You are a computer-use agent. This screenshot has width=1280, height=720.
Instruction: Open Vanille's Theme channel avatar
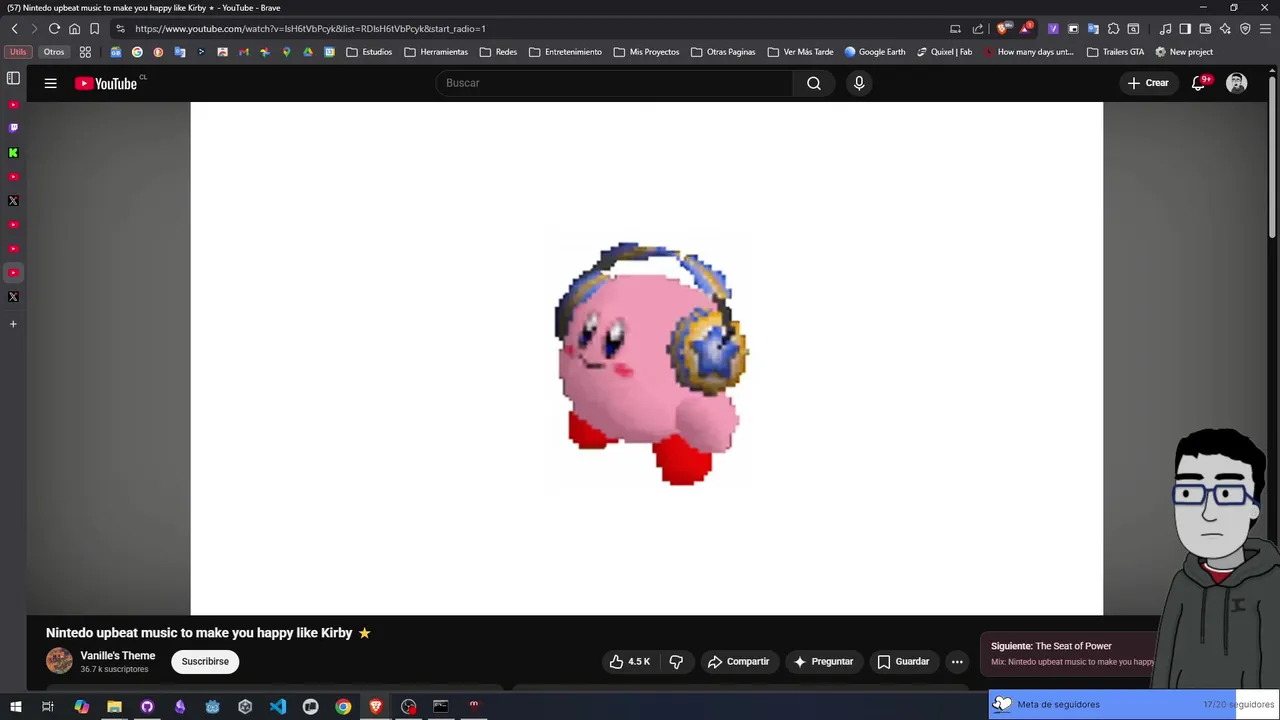tap(59, 661)
